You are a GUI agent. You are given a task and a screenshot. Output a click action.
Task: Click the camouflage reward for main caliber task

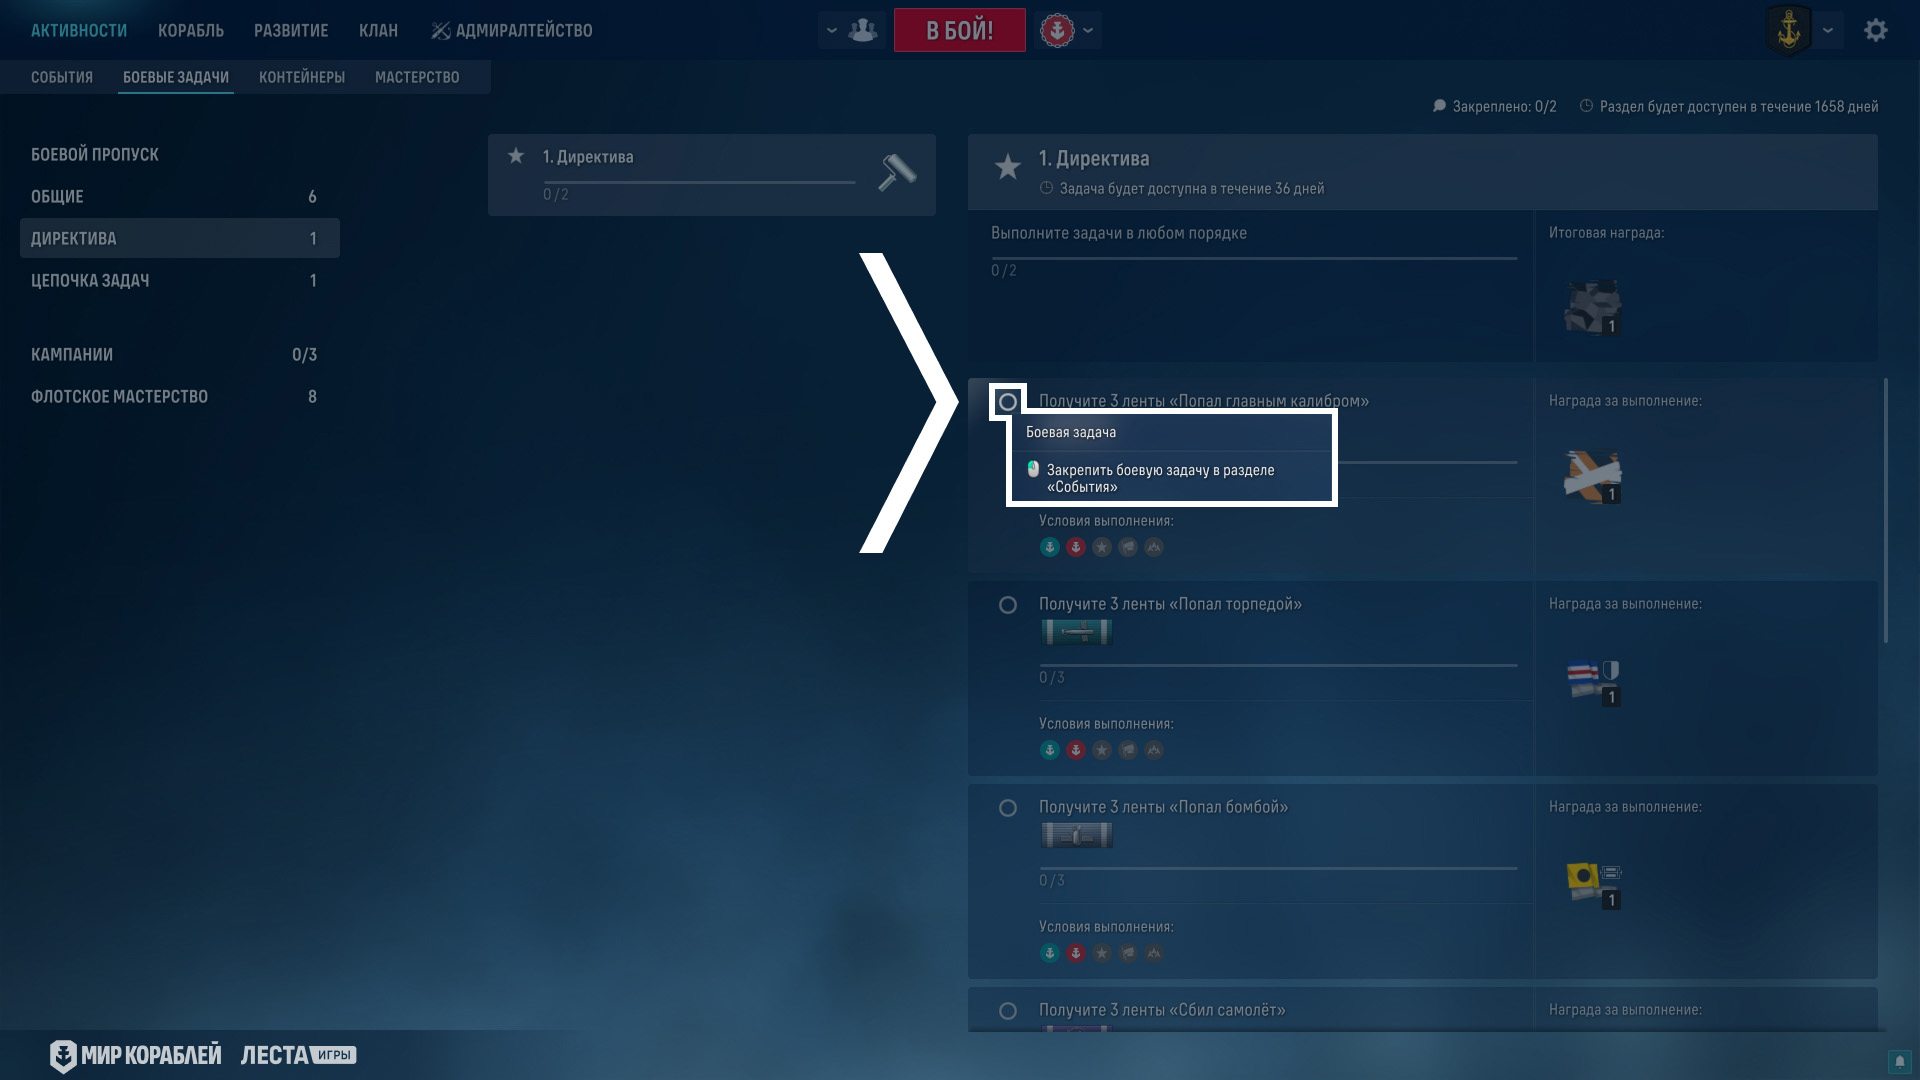(1592, 476)
